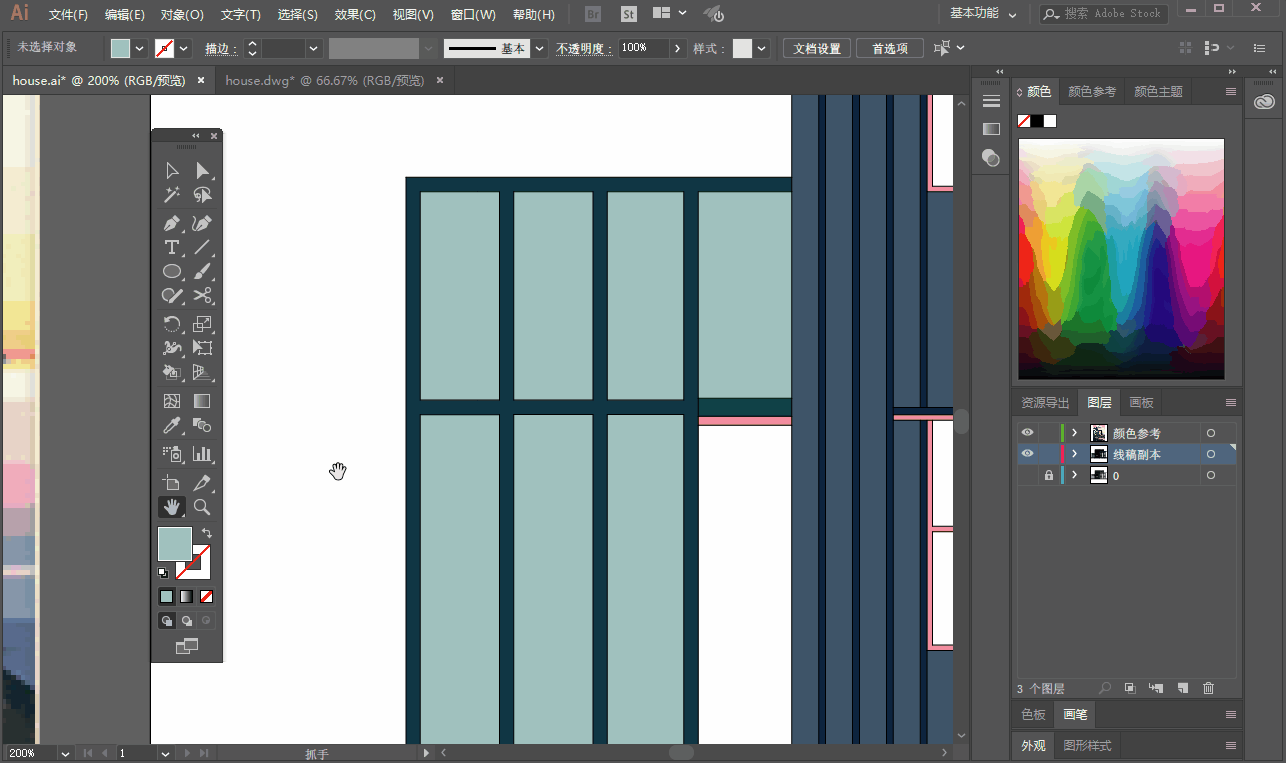Choose the Zoom magnifier tool

[x=202, y=507]
